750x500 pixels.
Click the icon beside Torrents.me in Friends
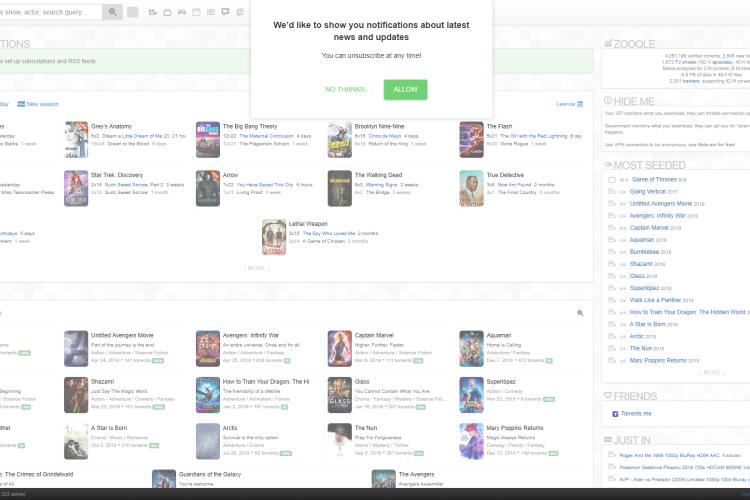(x=615, y=414)
